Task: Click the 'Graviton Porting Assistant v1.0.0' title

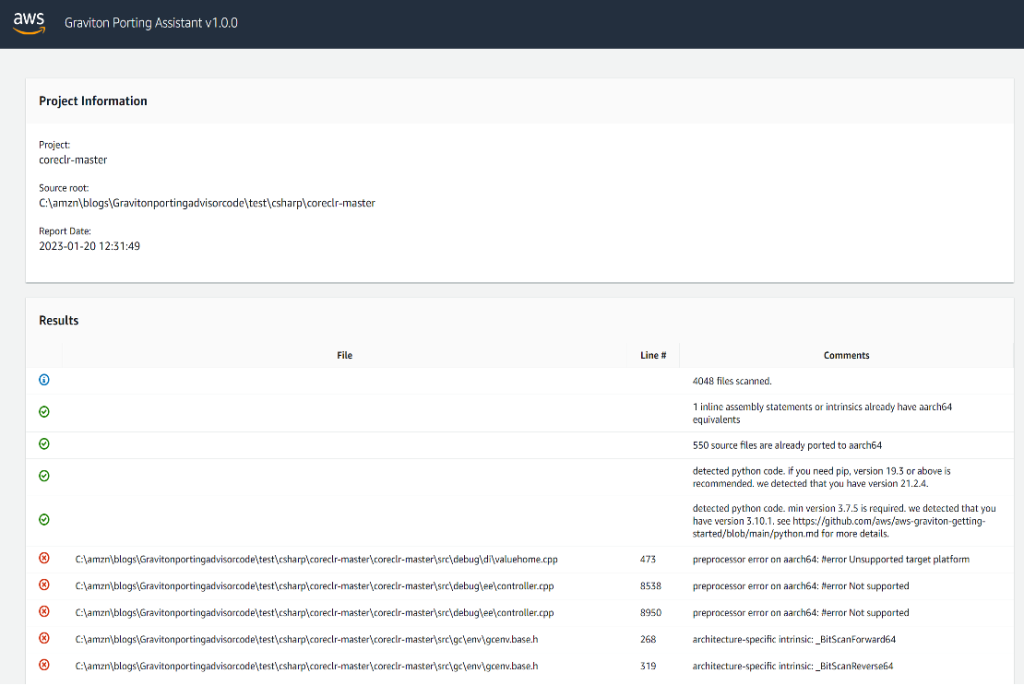Action: (x=150, y=21)
